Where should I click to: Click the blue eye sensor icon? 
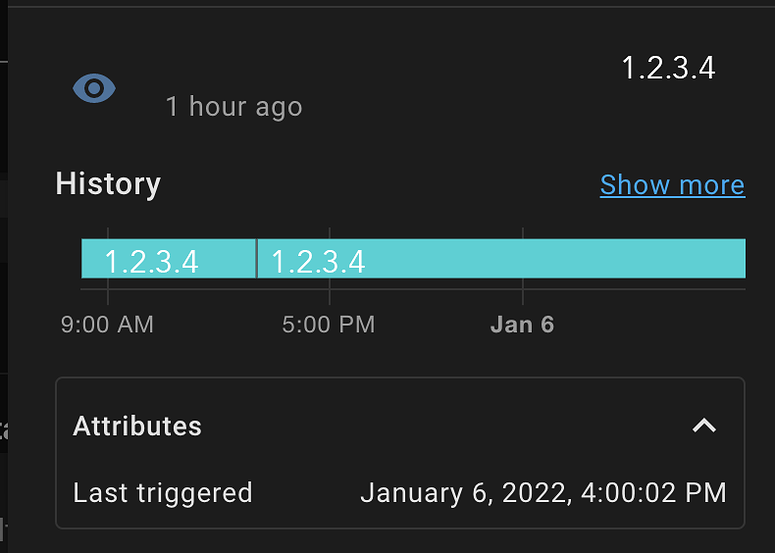pos(94,88)
